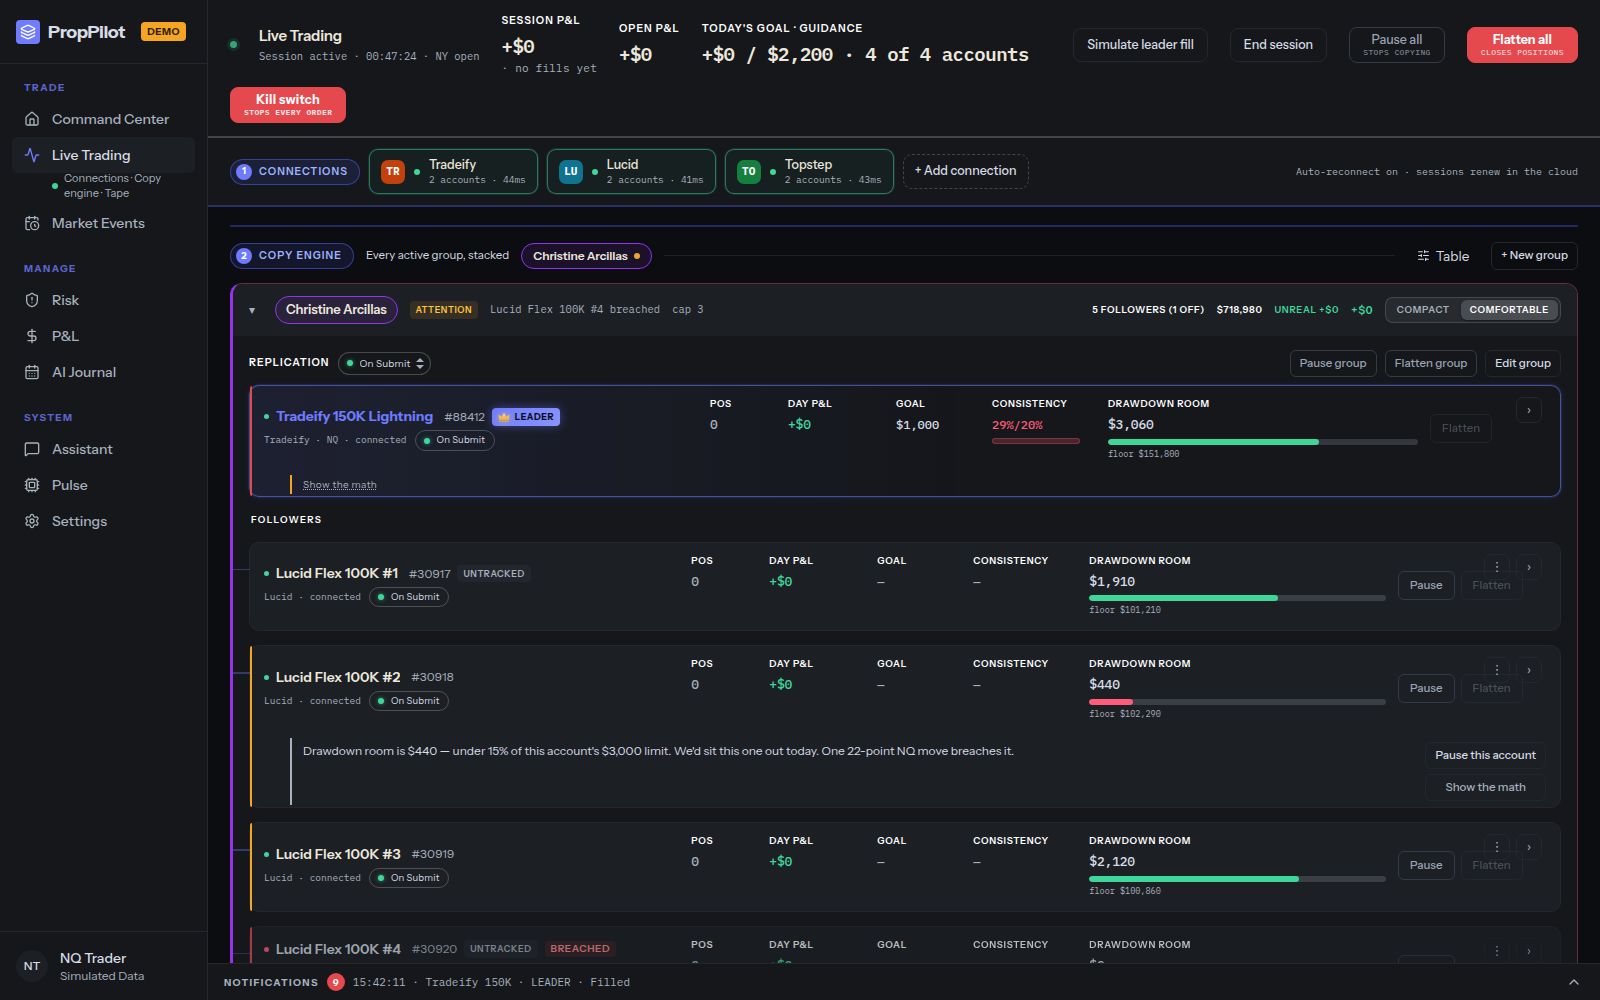Collapse the Christine Arcillas group triangle

point(252,310)
